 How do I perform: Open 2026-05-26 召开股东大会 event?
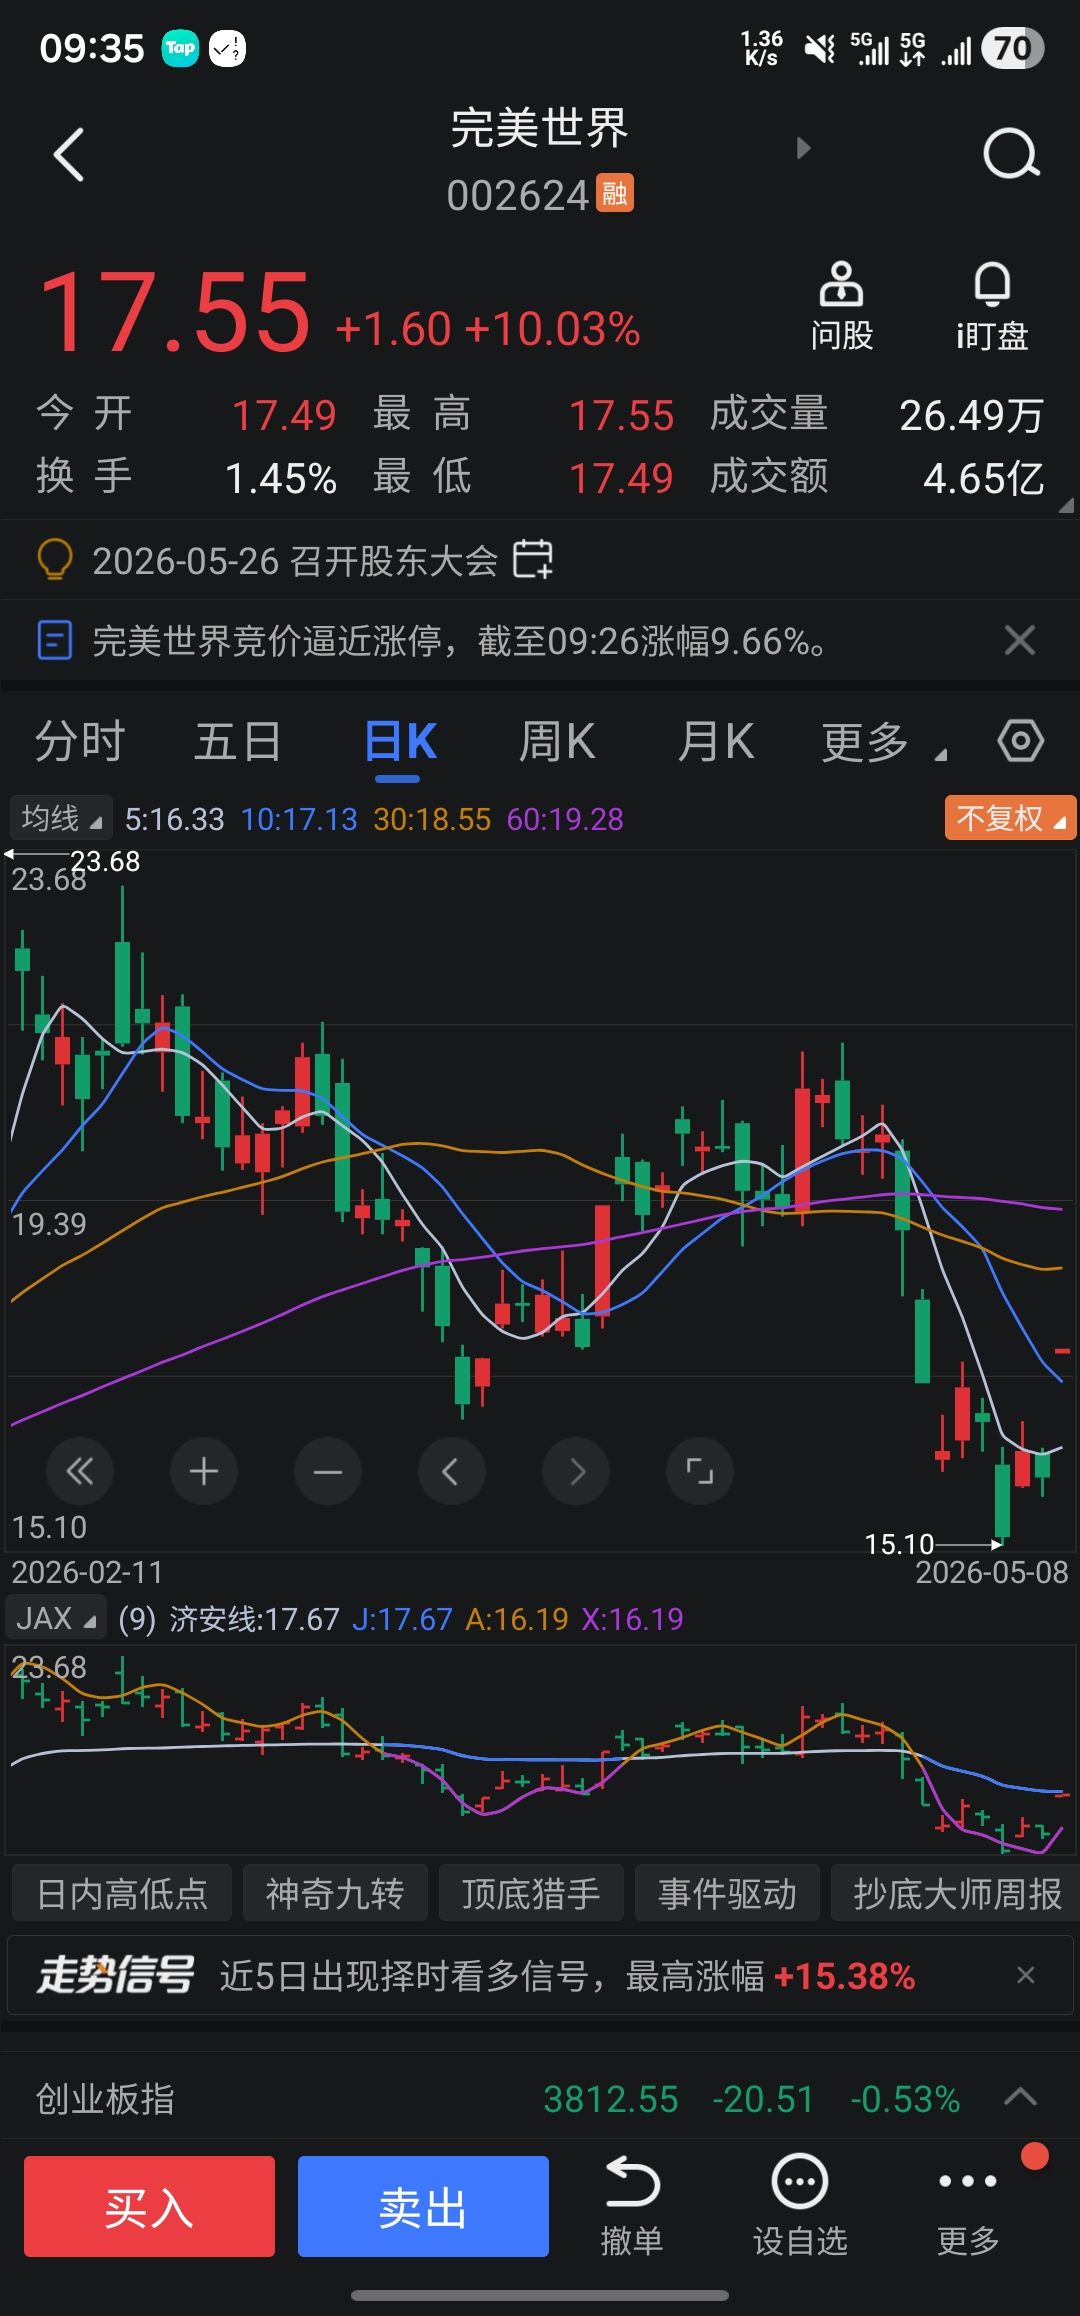click(295, 560)
